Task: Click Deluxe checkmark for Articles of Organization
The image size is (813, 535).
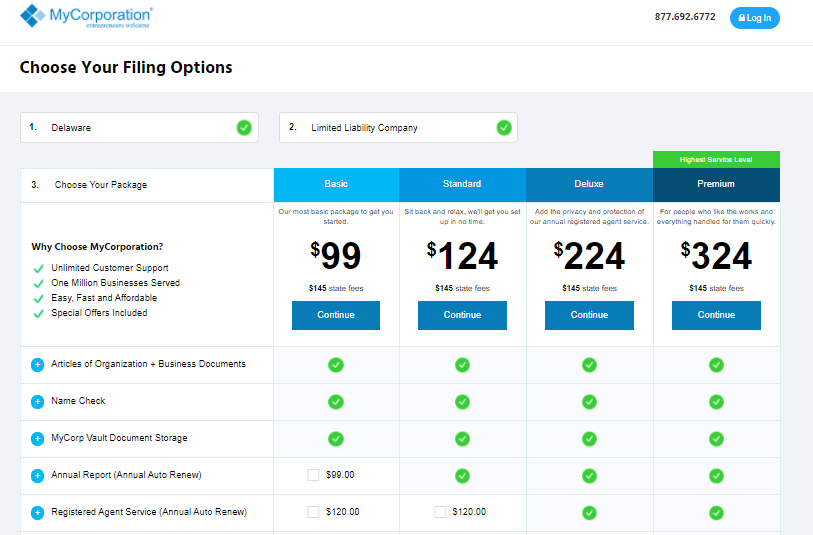Action: pyautogui.click(x=590, y=365)
